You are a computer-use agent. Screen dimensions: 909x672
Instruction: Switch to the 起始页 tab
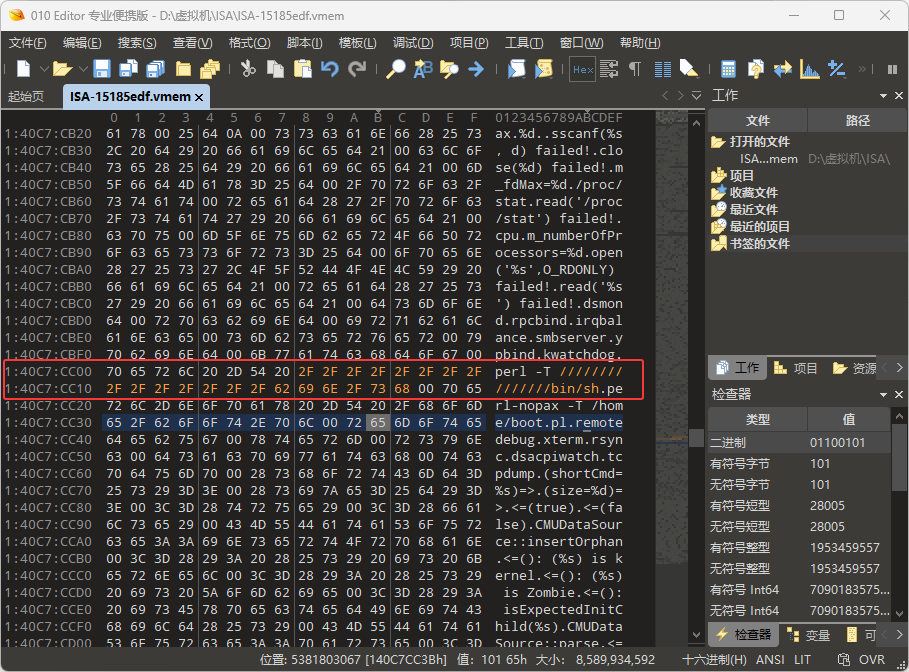click(26, 96)
